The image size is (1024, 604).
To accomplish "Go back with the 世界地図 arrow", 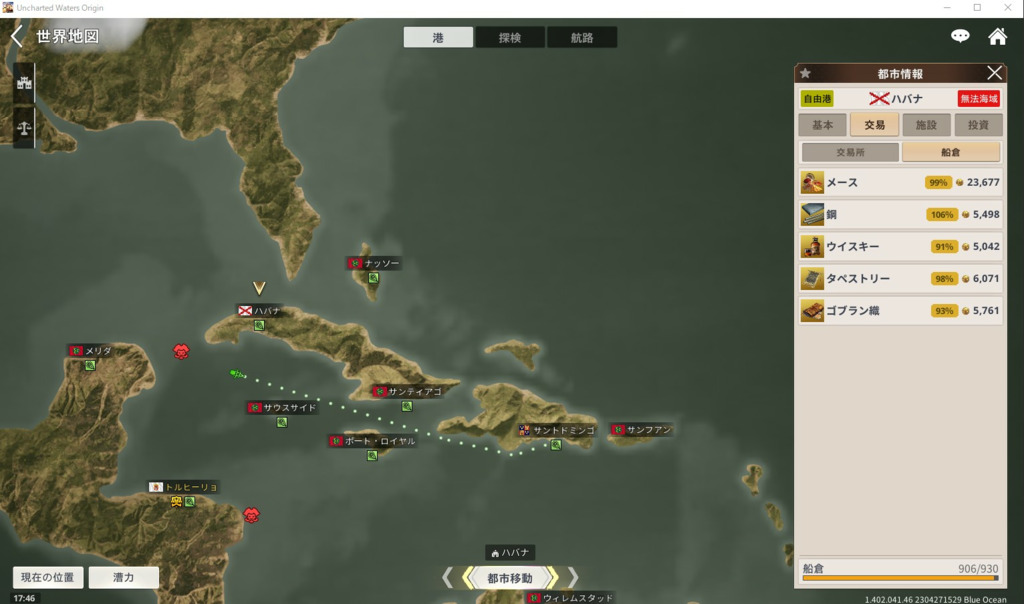I will tap(17, 36).
